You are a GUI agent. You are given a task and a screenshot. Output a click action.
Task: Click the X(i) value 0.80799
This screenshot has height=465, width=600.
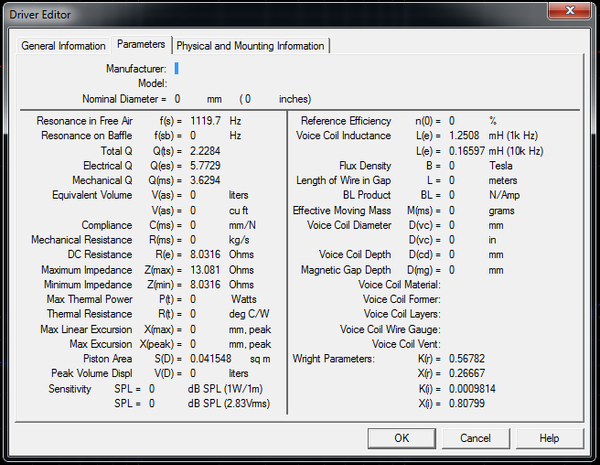coord(467,403)
